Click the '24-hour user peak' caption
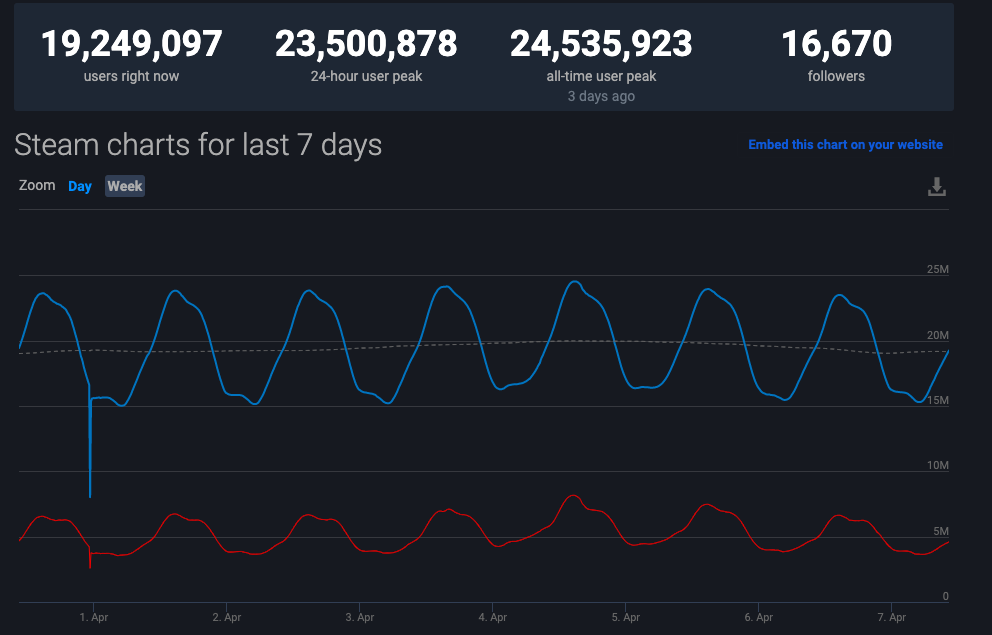The image size is (992, 635). 366,77
